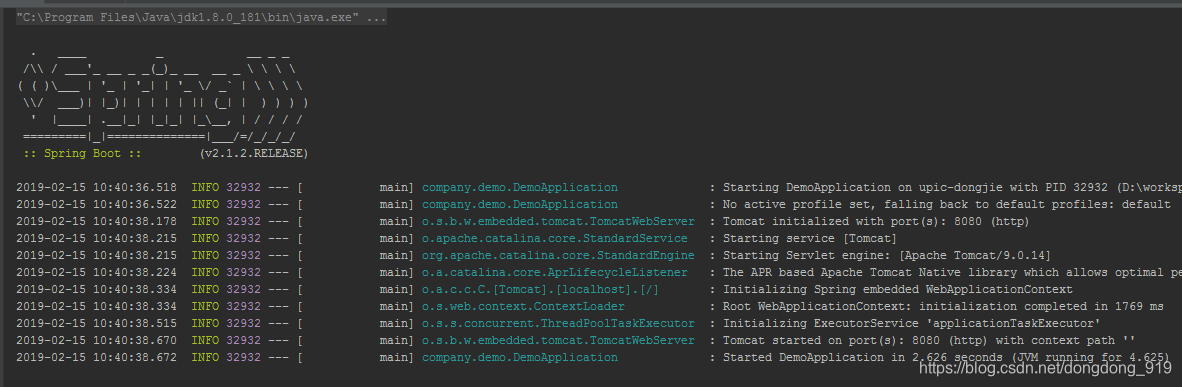Click the ":: Spring Boot ::" banner label
This screenshot has width=1182, height=387.
coord(82,153)
